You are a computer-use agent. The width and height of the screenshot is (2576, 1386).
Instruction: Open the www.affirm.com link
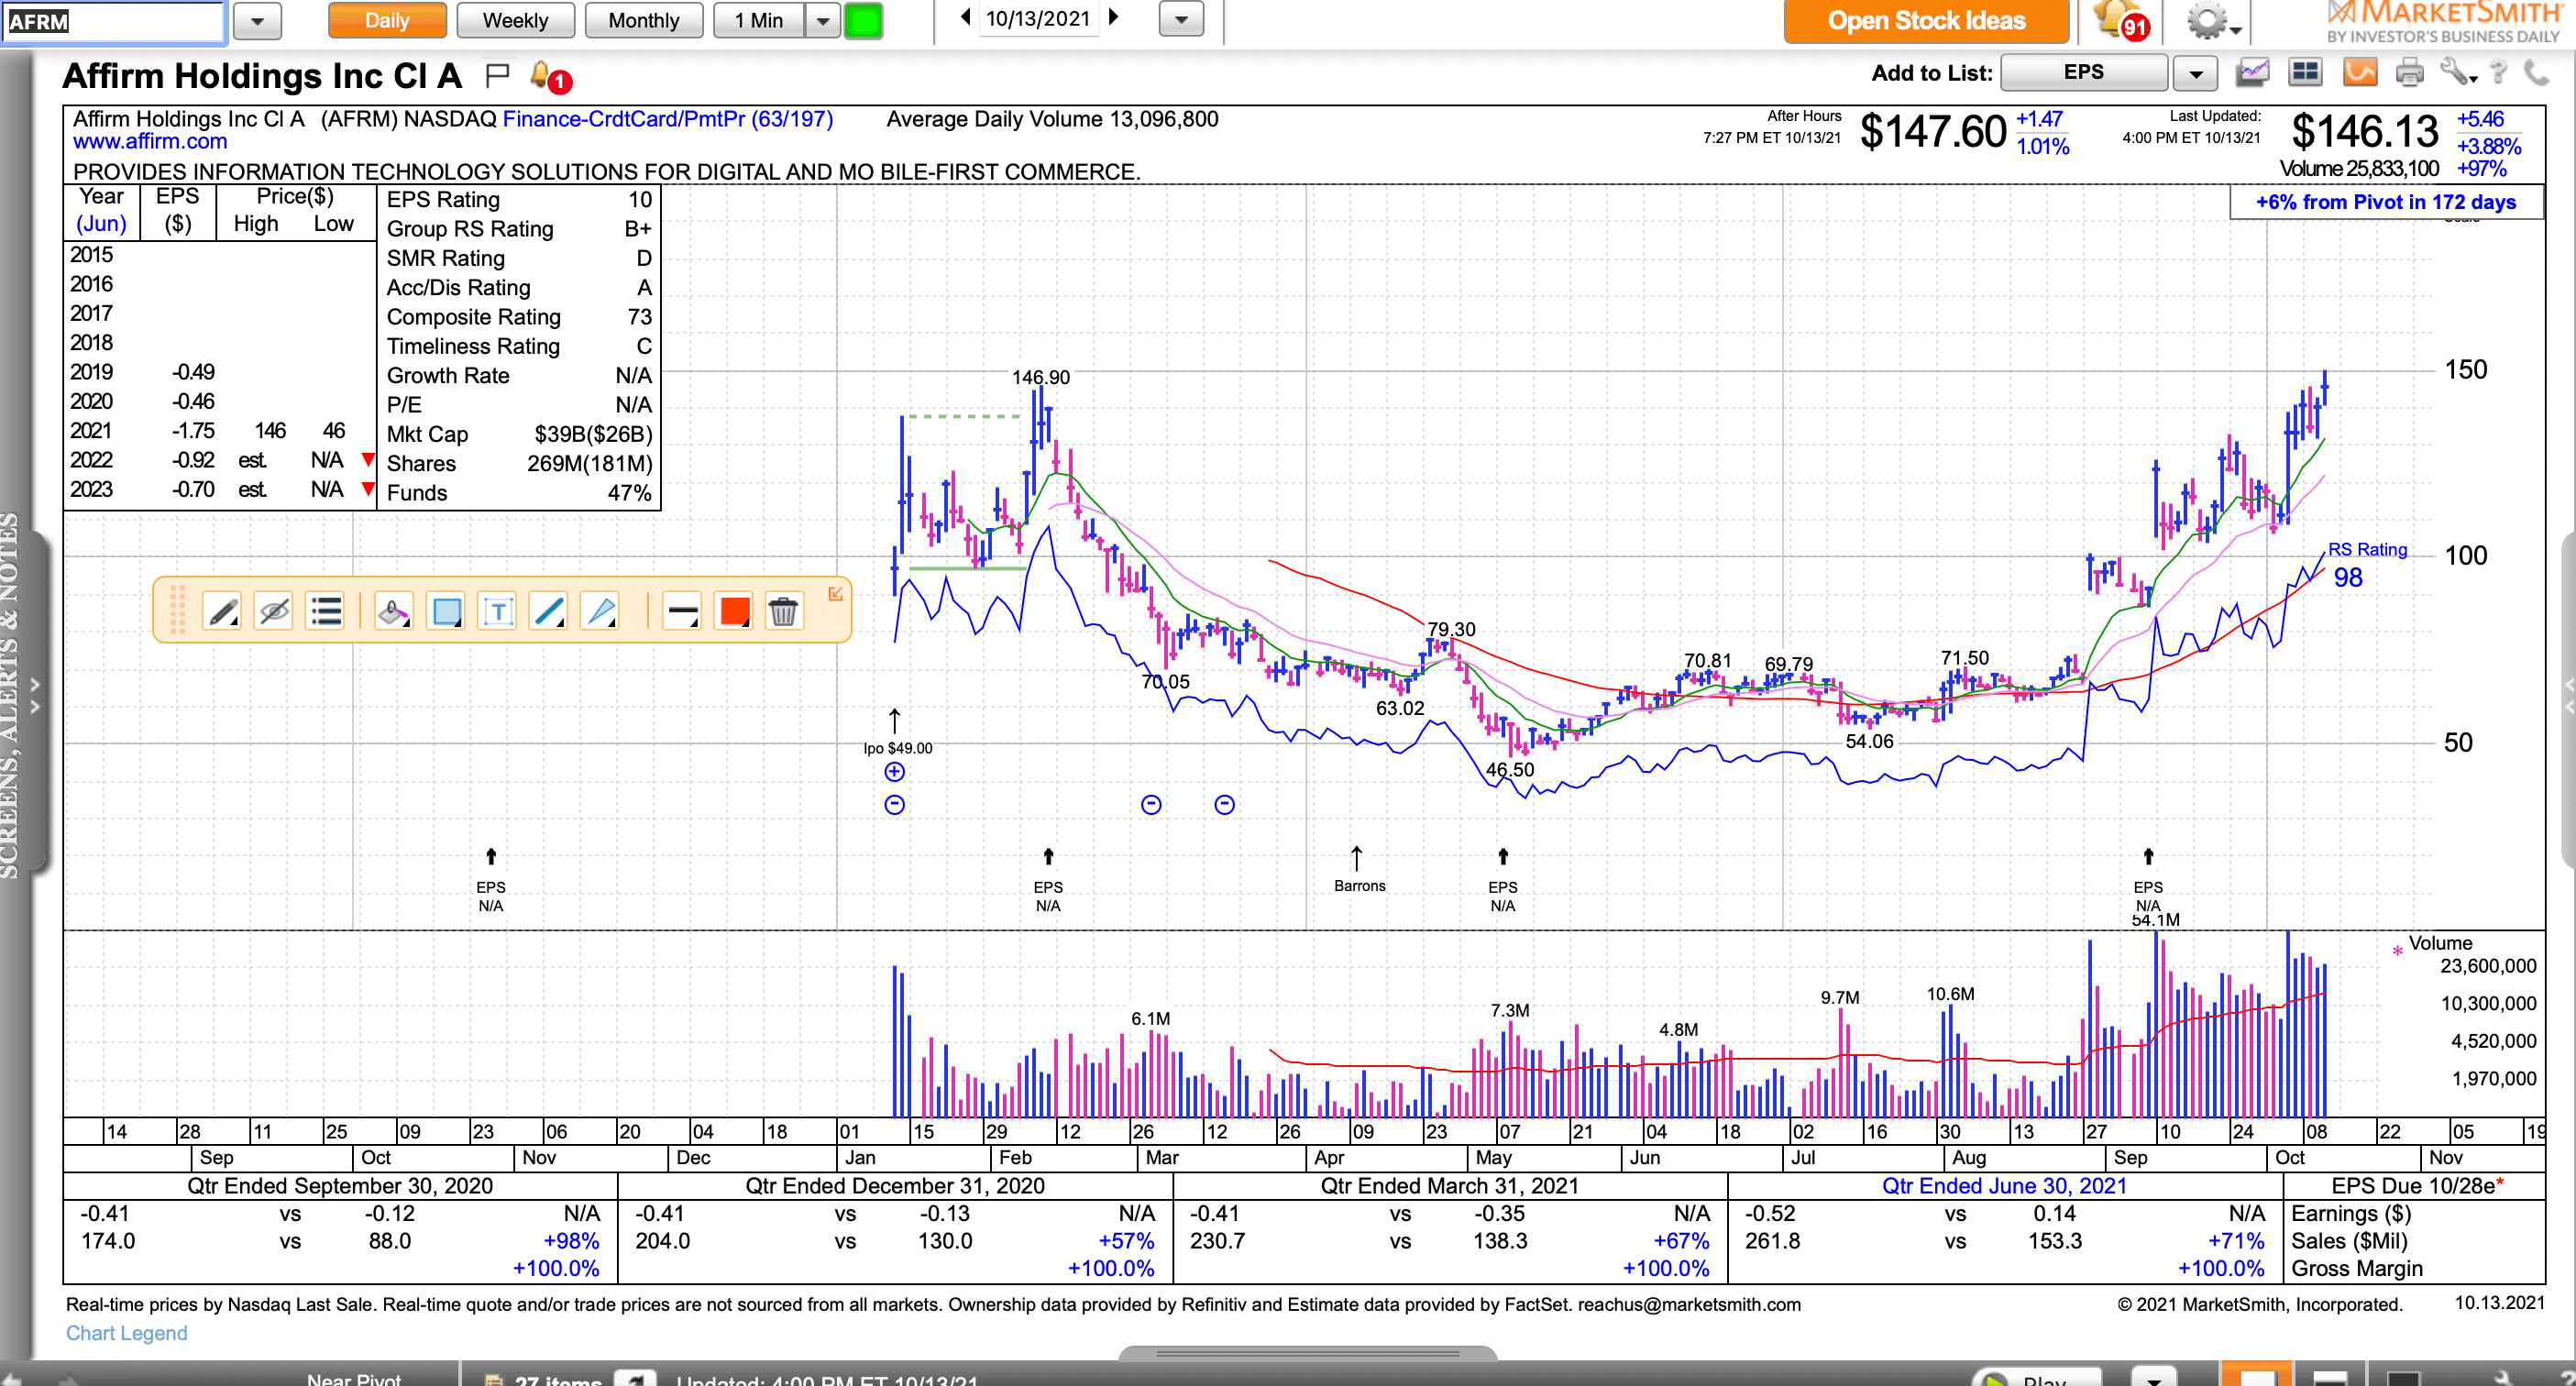coord(150,142)
